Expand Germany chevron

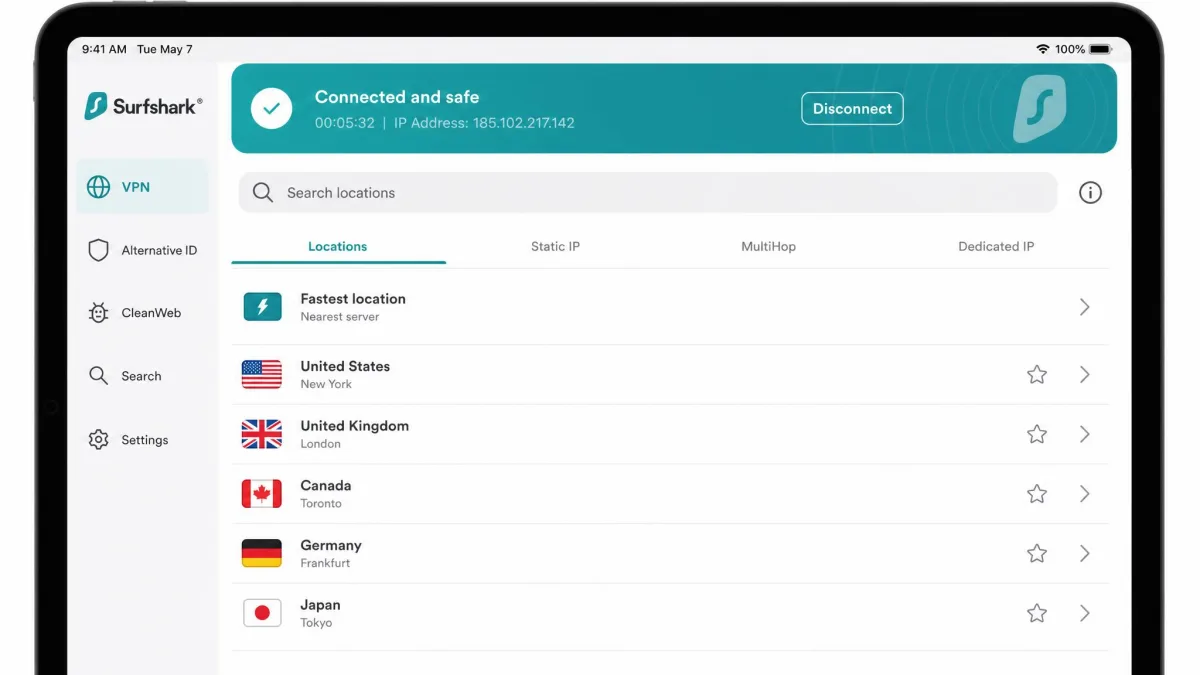coord(1085,553)
